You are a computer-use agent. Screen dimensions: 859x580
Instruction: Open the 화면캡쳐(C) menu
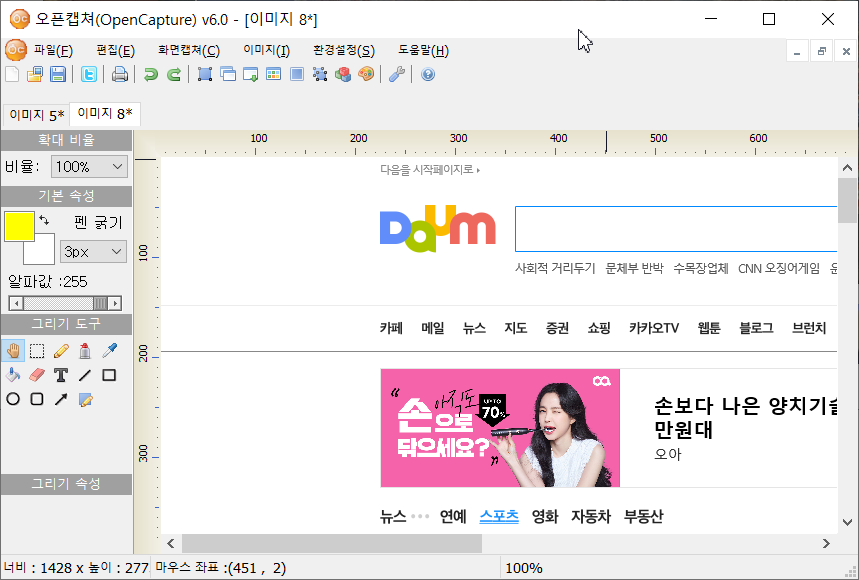click(x=188, y=50)
